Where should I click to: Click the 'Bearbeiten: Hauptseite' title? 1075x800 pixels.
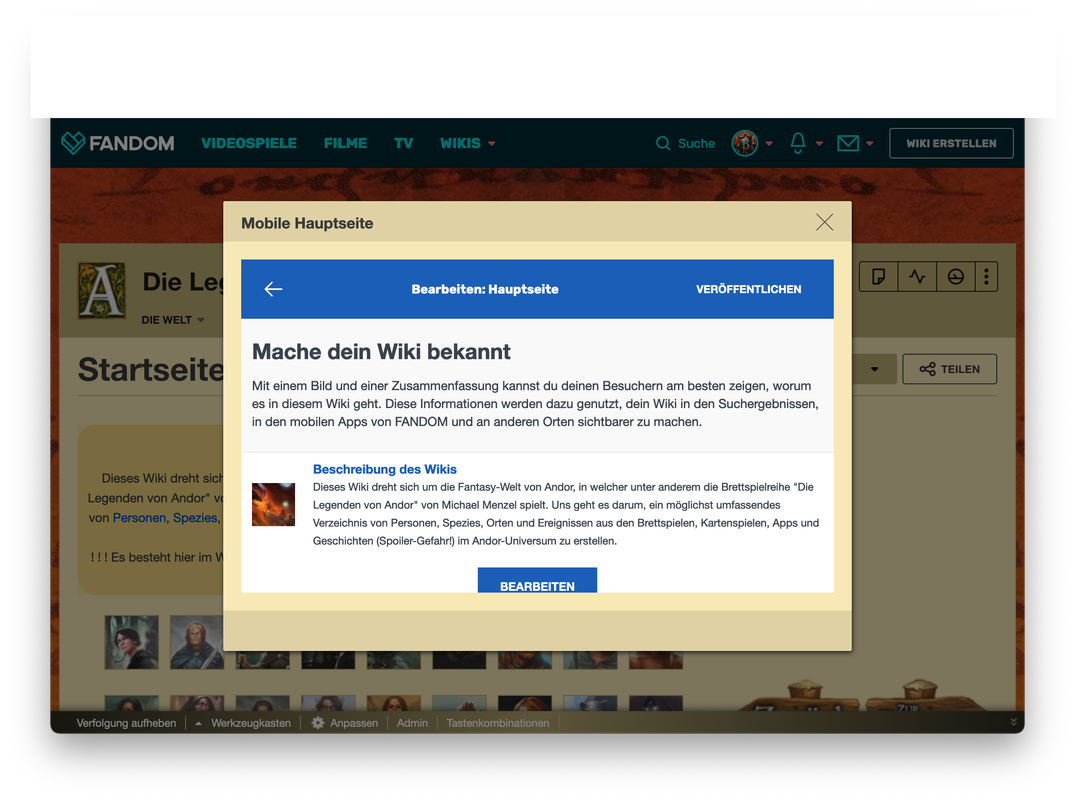click(485, 289)
